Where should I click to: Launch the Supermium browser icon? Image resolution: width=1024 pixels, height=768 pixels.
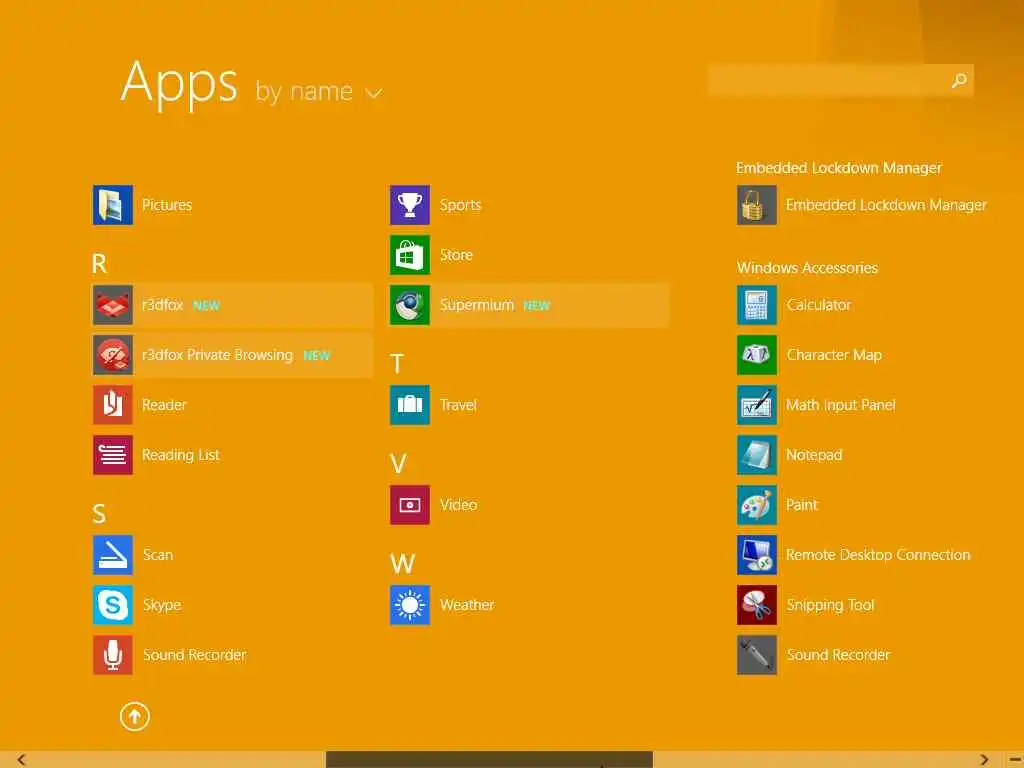coord(409,305)
